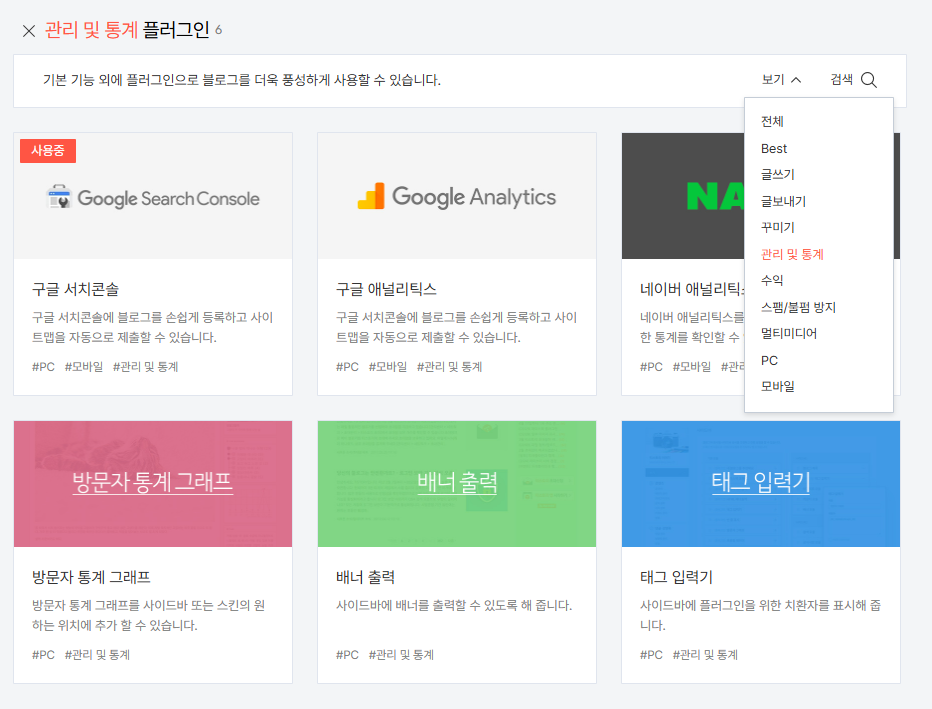This screenshot has height=709, width=932.
Task: Open Google Analytics plugin thumbnail
Action: pos(456,196)
